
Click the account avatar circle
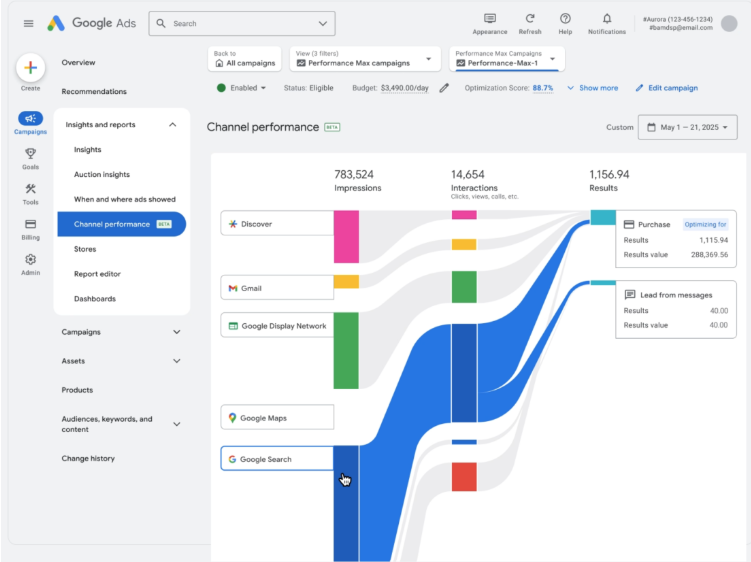729,23
